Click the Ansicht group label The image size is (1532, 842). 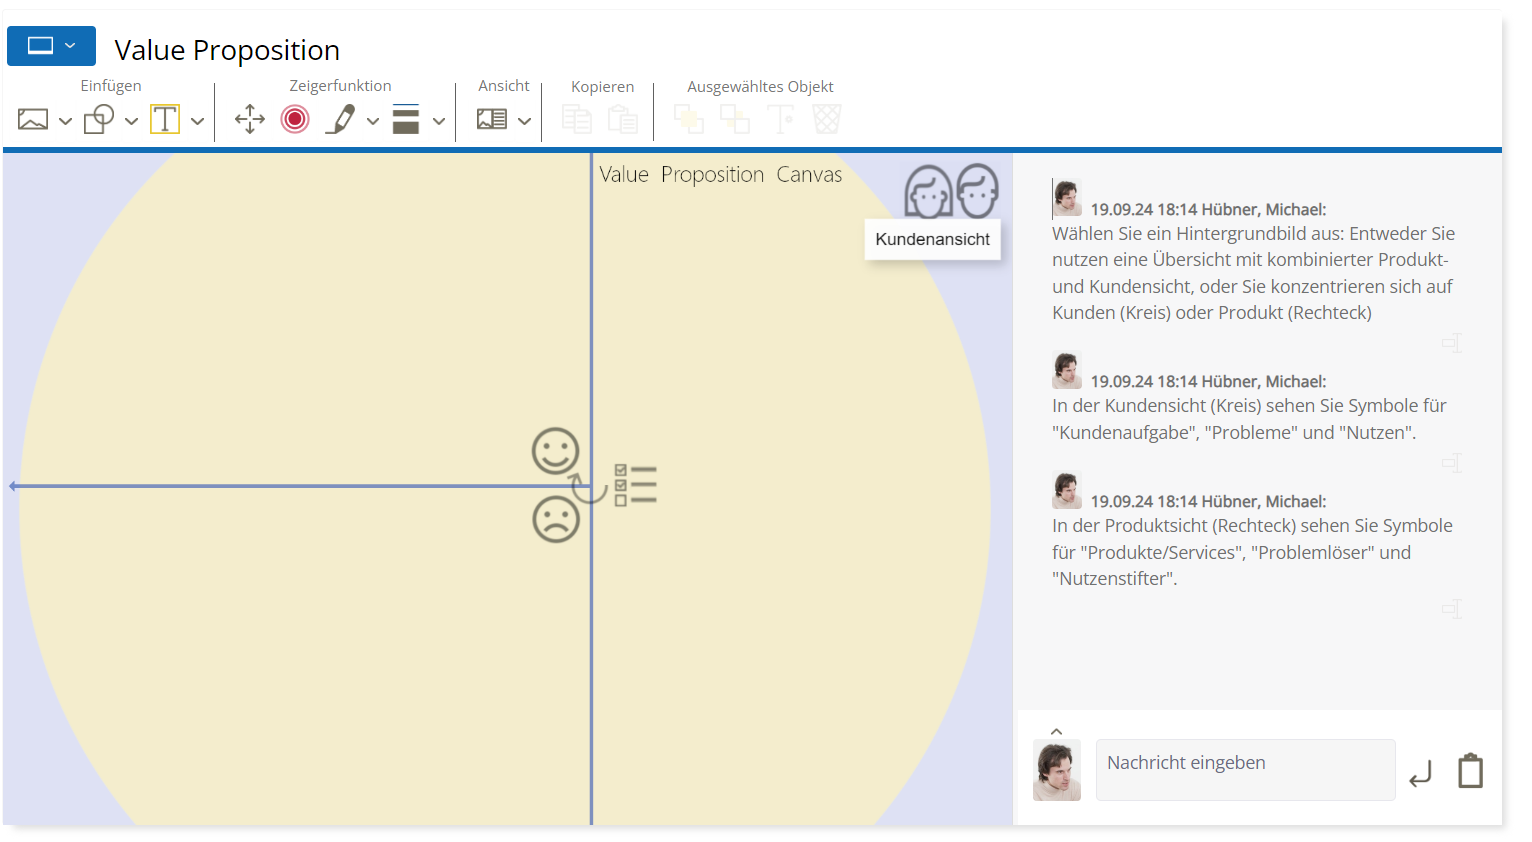tap(504, 86)
